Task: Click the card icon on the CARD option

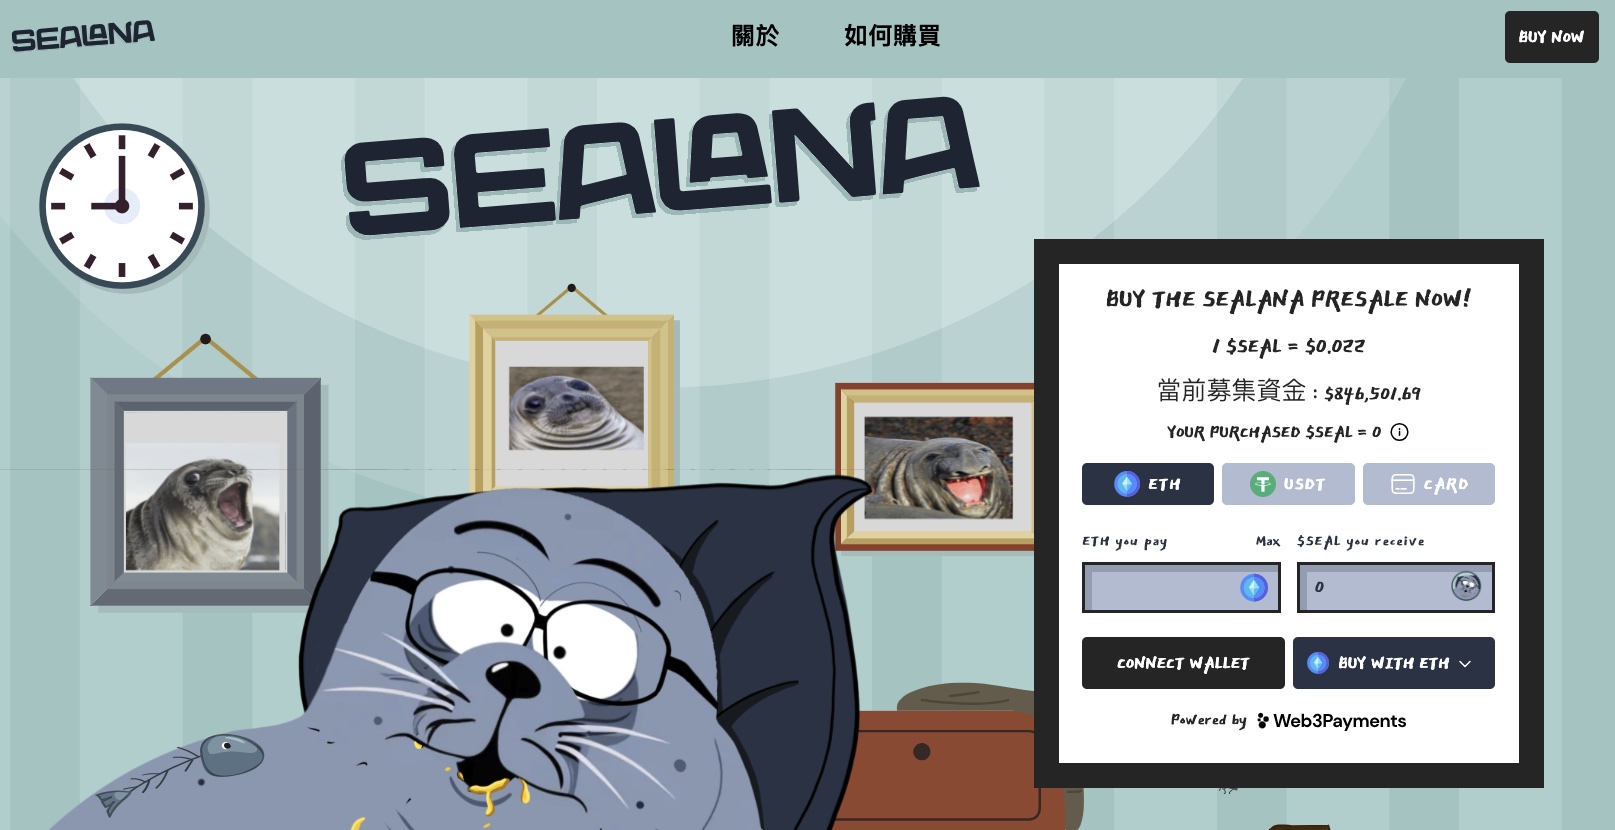Action: point(1403,484)
